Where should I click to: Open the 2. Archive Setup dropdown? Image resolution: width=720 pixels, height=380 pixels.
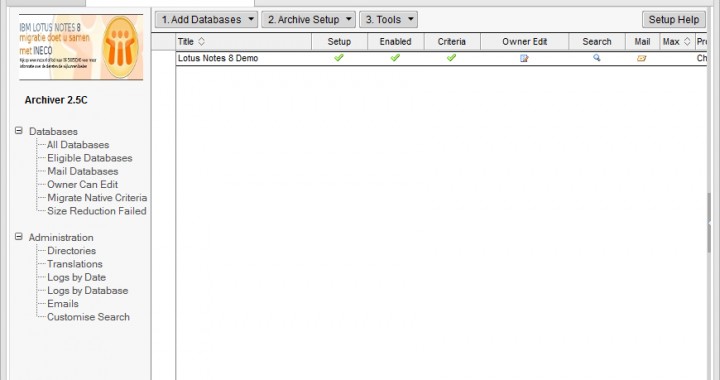click(x=308, y=20)
